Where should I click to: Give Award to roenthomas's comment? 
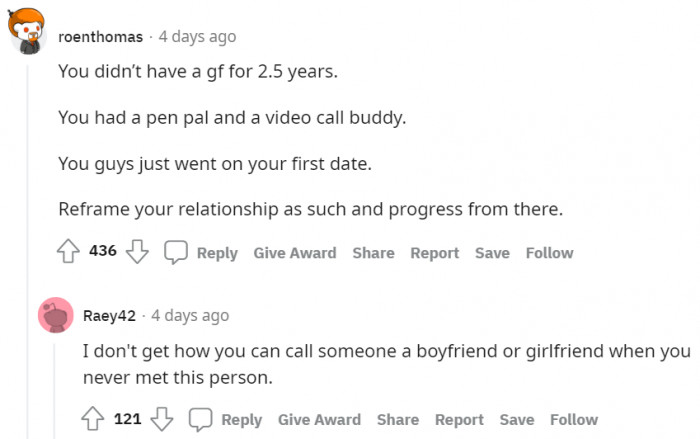pyautogui.click(x=294, y=253)
